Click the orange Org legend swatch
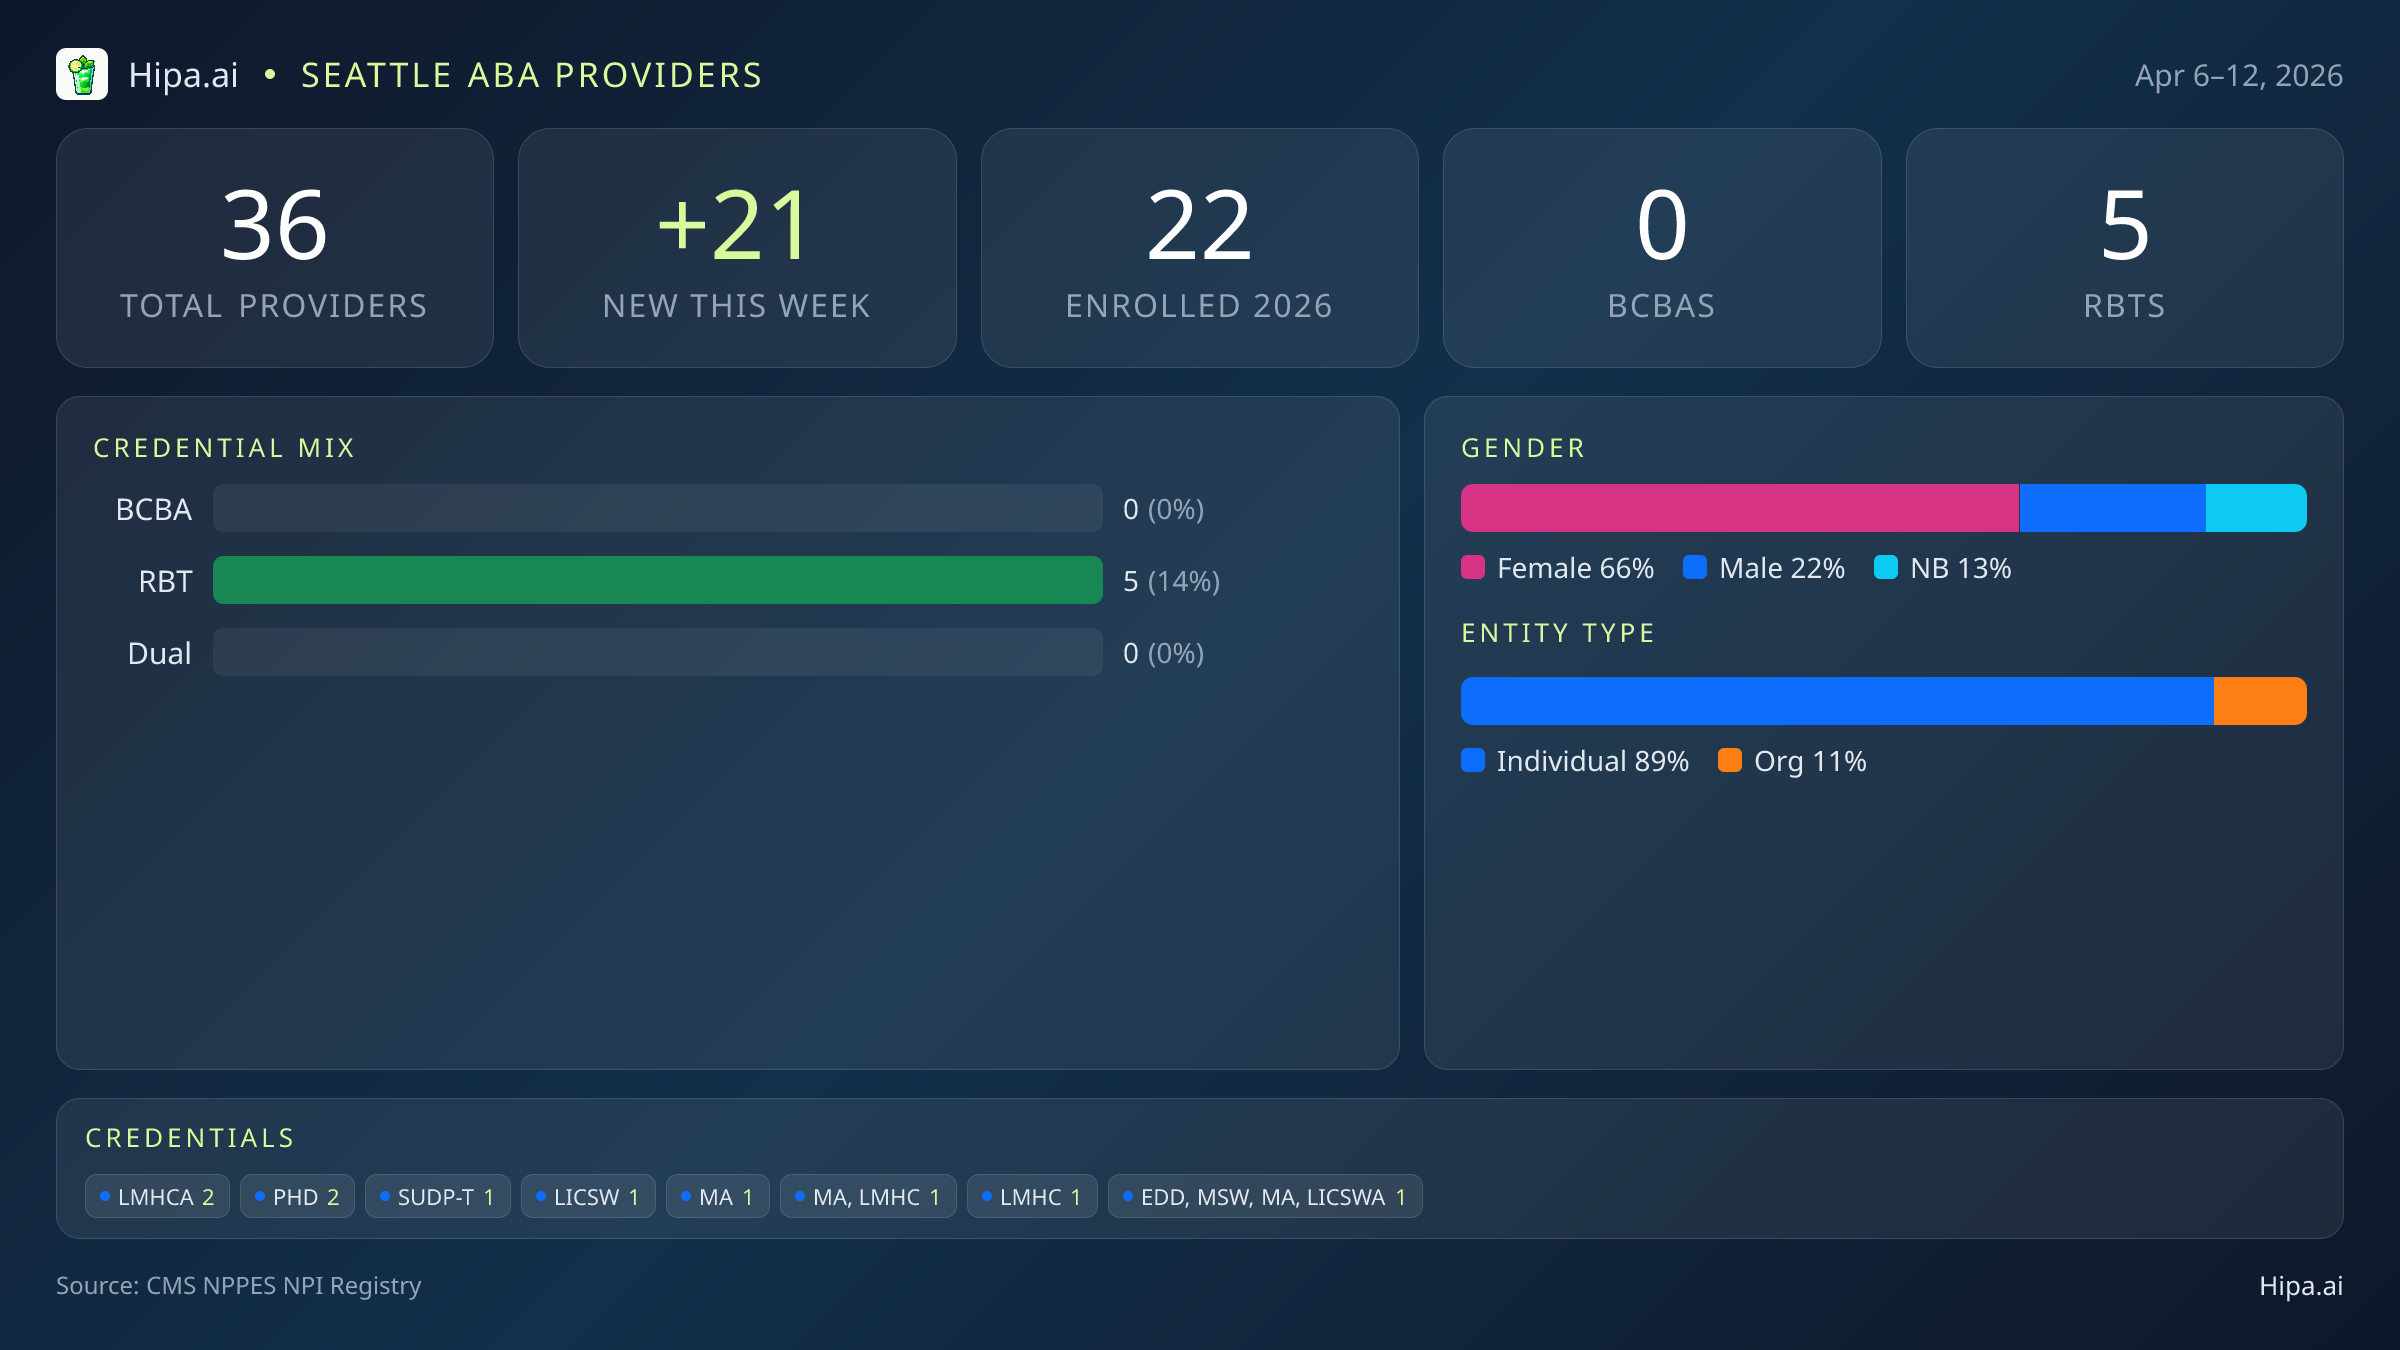2400x1350 pixels. [1730, 761]
